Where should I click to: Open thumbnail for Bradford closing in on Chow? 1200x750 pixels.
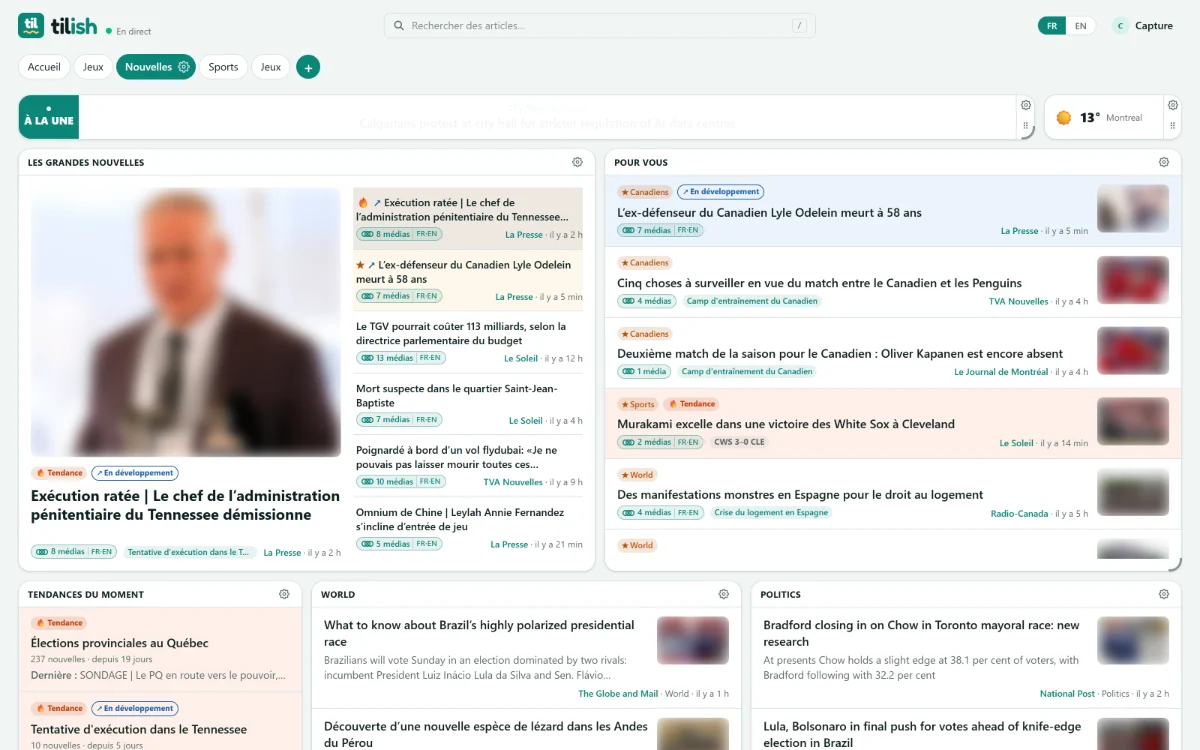1133,641
